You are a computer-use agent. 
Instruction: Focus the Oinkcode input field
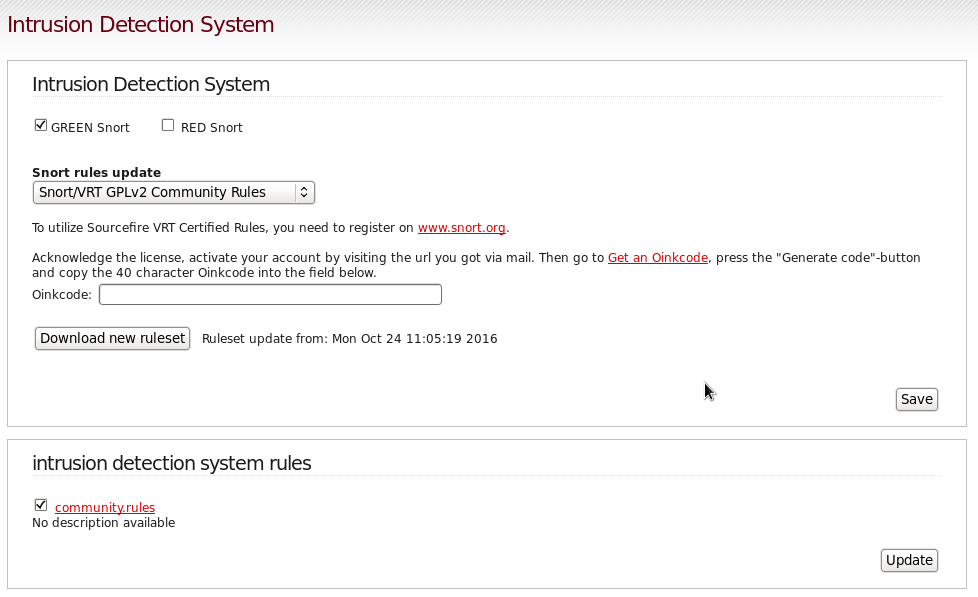click(270, 294)
